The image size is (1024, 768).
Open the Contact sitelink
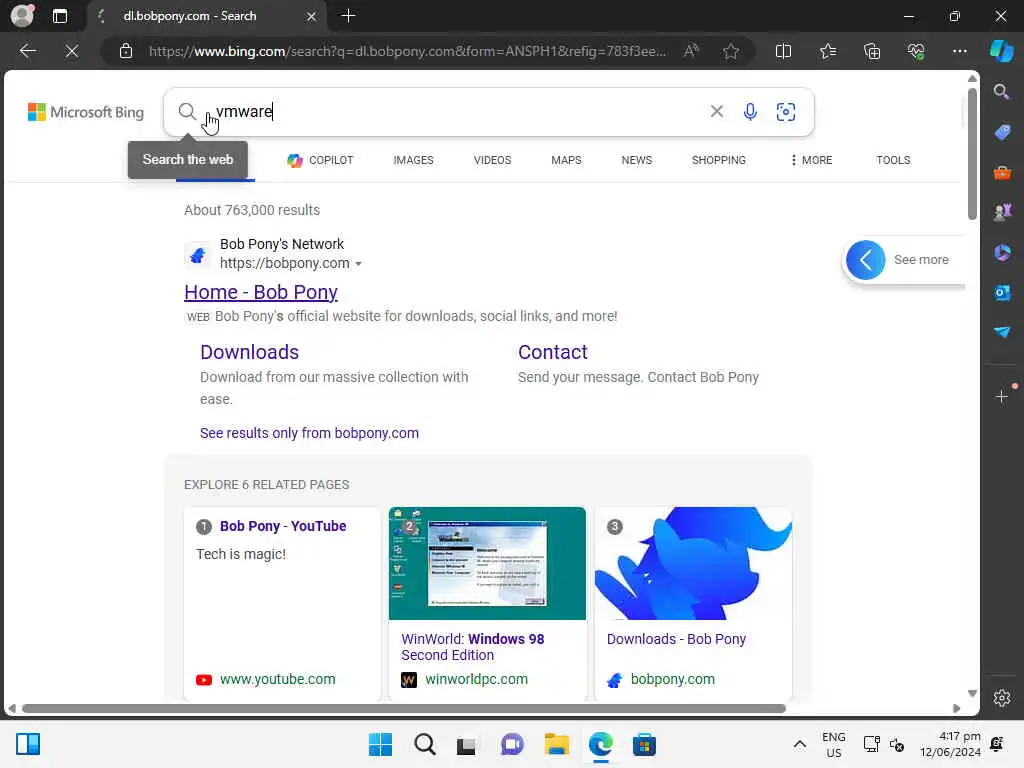[x=552, y=352]
